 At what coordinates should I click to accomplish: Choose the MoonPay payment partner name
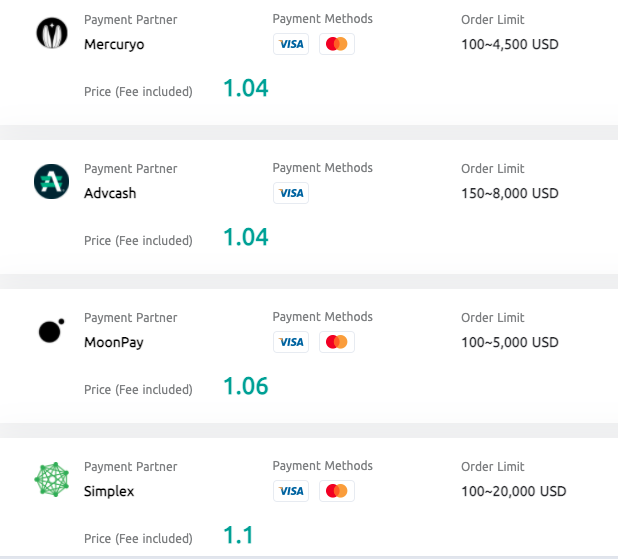114,342
